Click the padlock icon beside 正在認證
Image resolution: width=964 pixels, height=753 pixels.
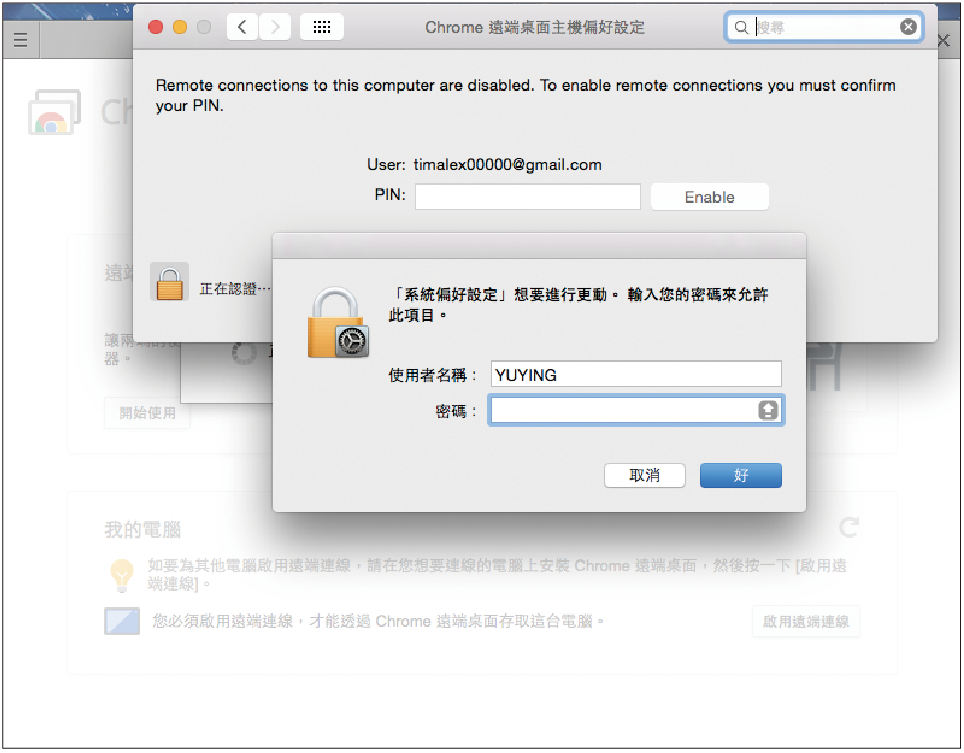point(169,282)
